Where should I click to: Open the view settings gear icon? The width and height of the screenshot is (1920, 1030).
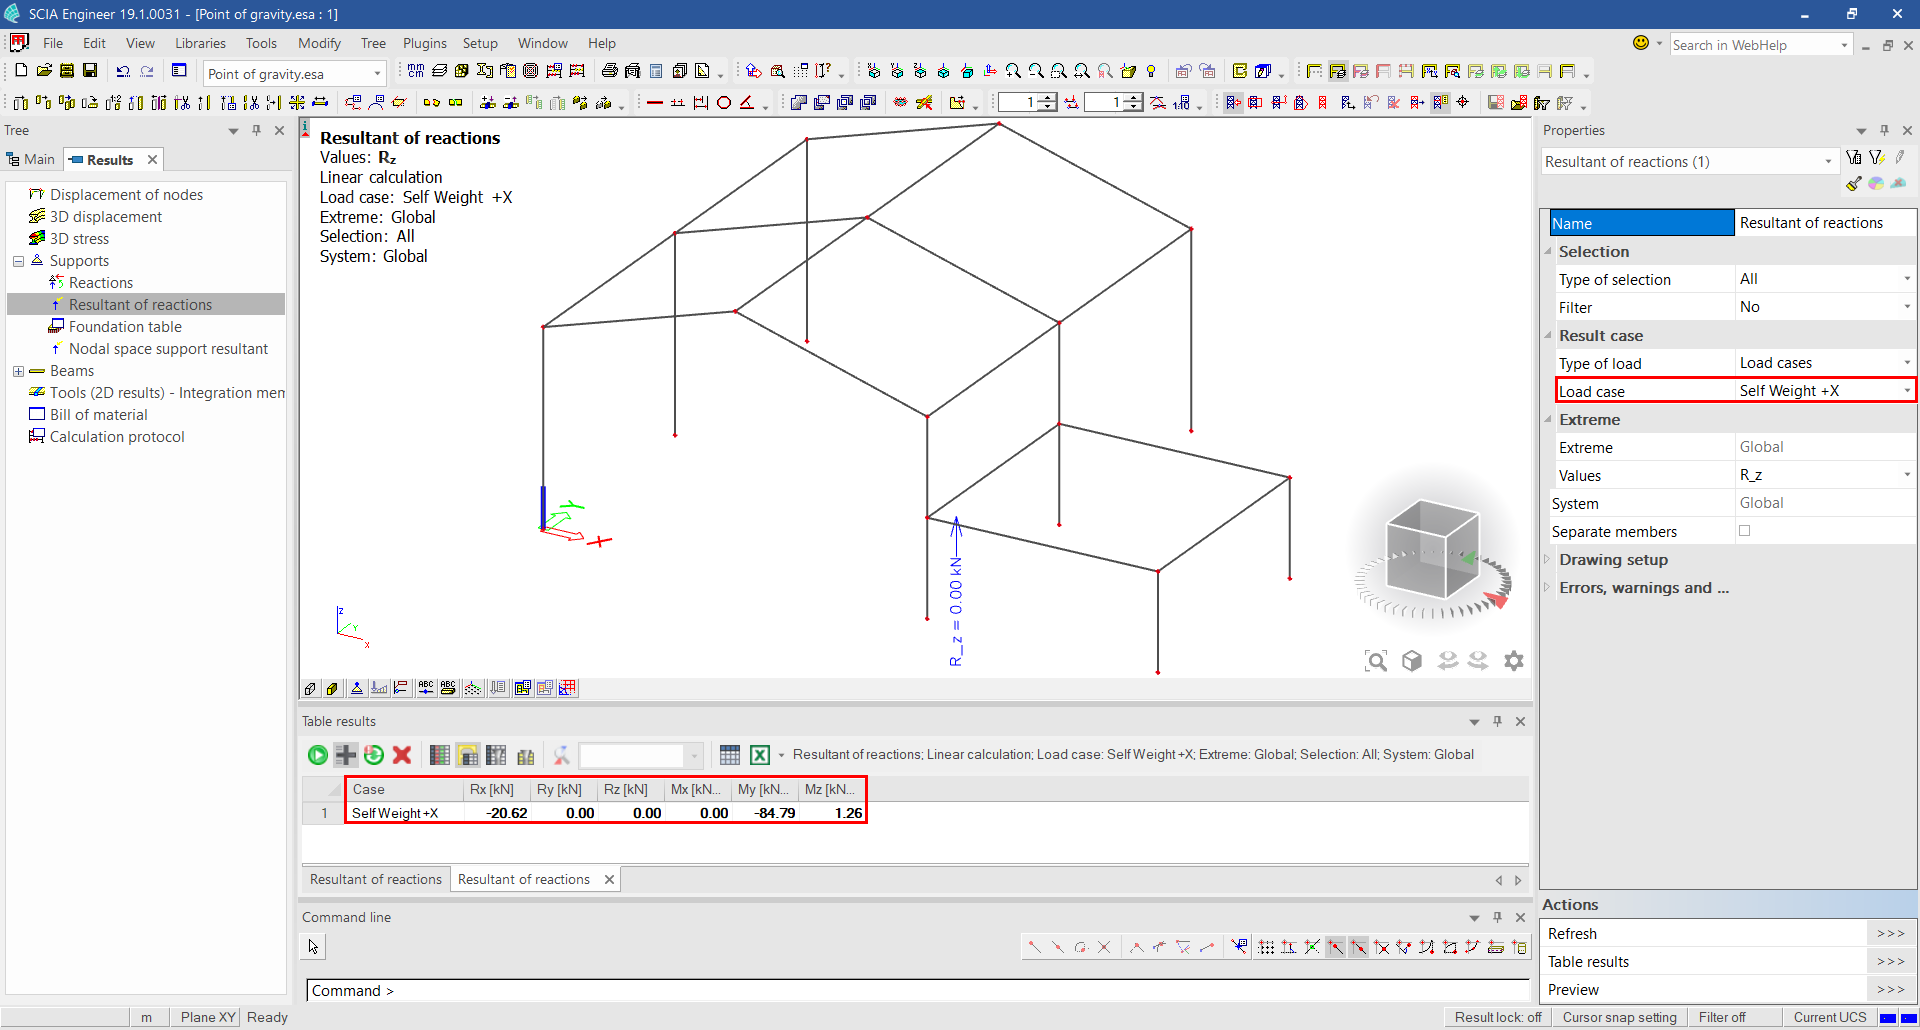pyautogui.click(x=1514, y=661)
